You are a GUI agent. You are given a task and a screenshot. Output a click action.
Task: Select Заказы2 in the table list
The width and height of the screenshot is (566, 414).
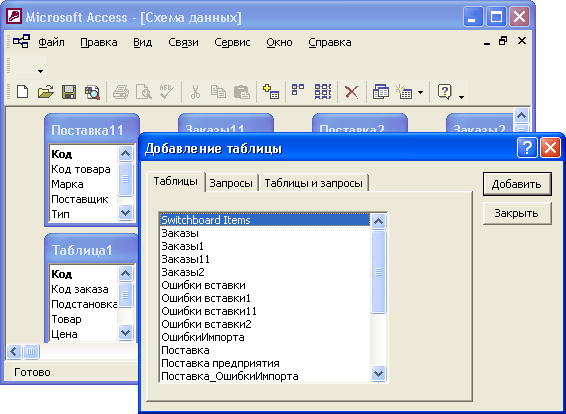point(265,272)
